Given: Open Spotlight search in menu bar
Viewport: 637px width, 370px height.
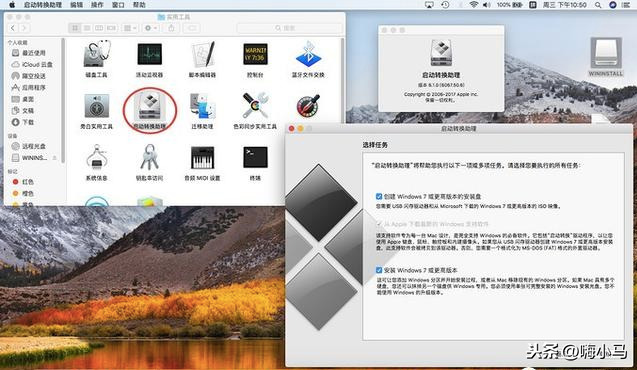Looking at the screenshot, I should 598,5.
